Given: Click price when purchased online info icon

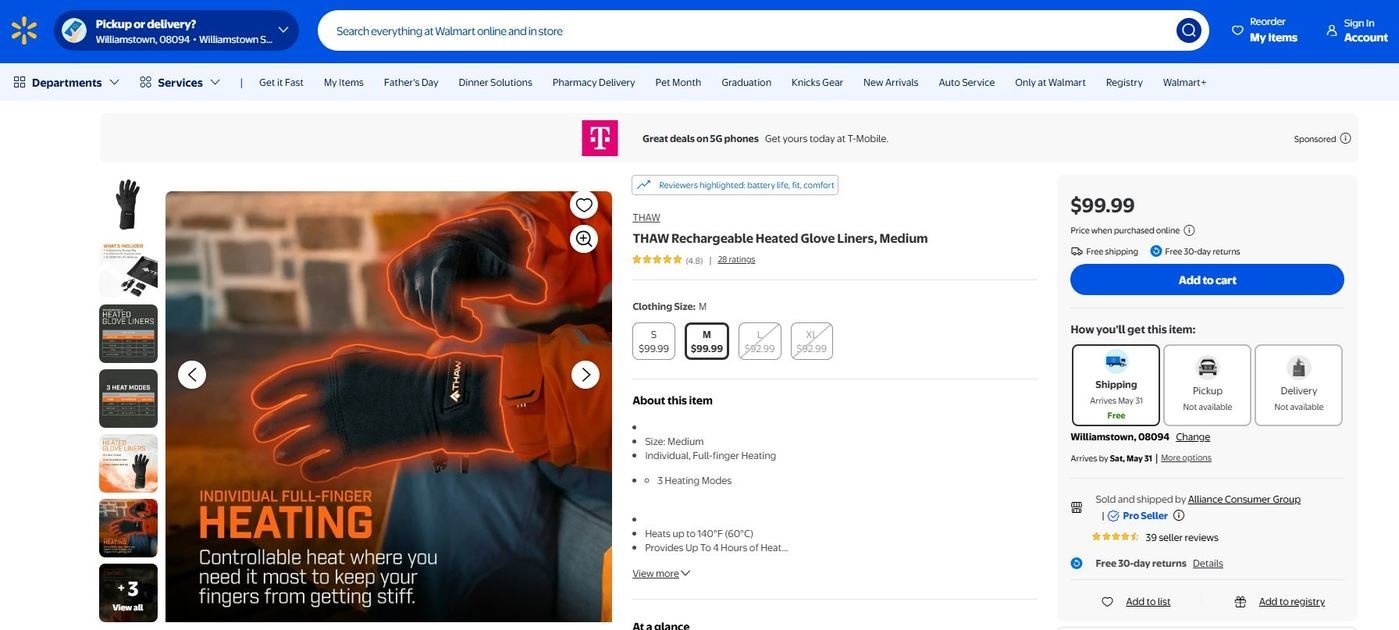Looking at the screenshot, I should click(1189, 230).
